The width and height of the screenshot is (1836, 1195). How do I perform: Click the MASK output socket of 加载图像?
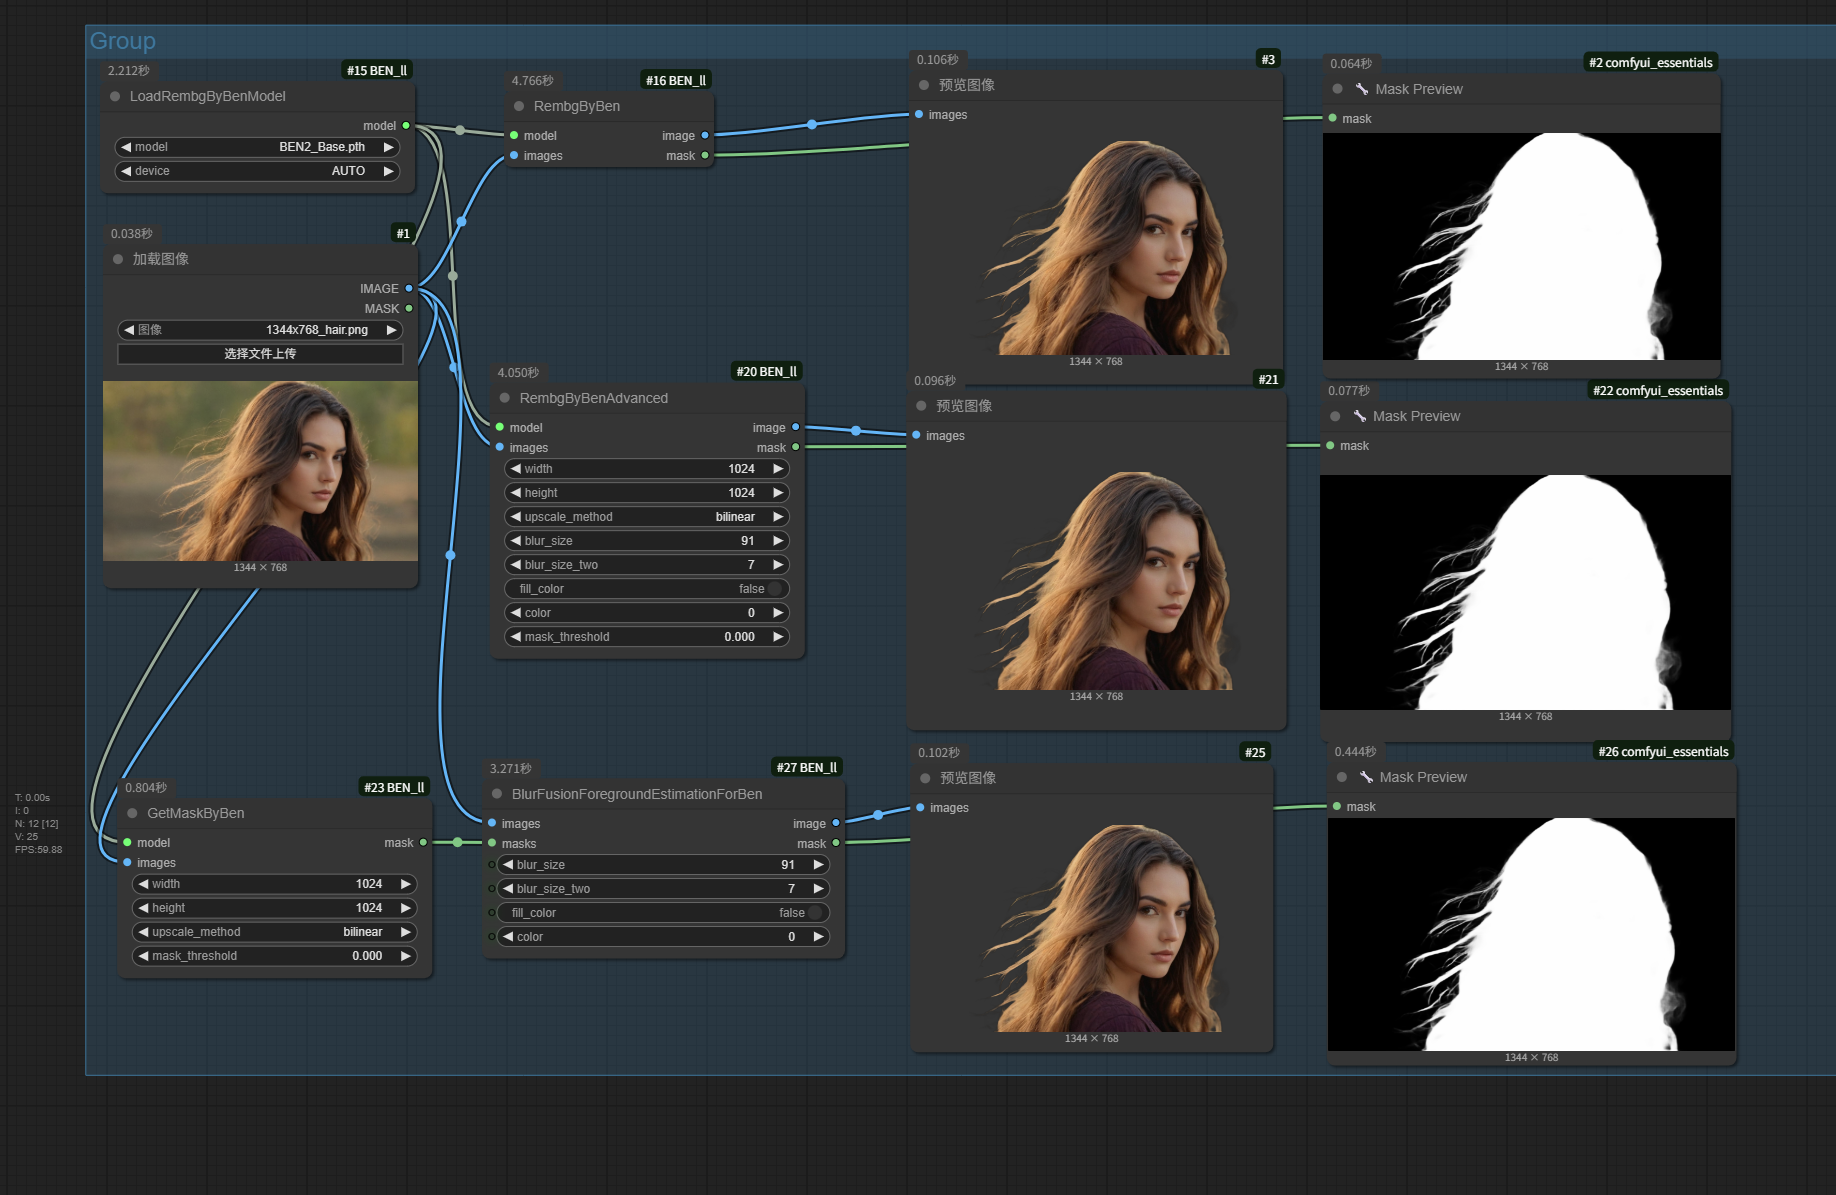point(409,309)
